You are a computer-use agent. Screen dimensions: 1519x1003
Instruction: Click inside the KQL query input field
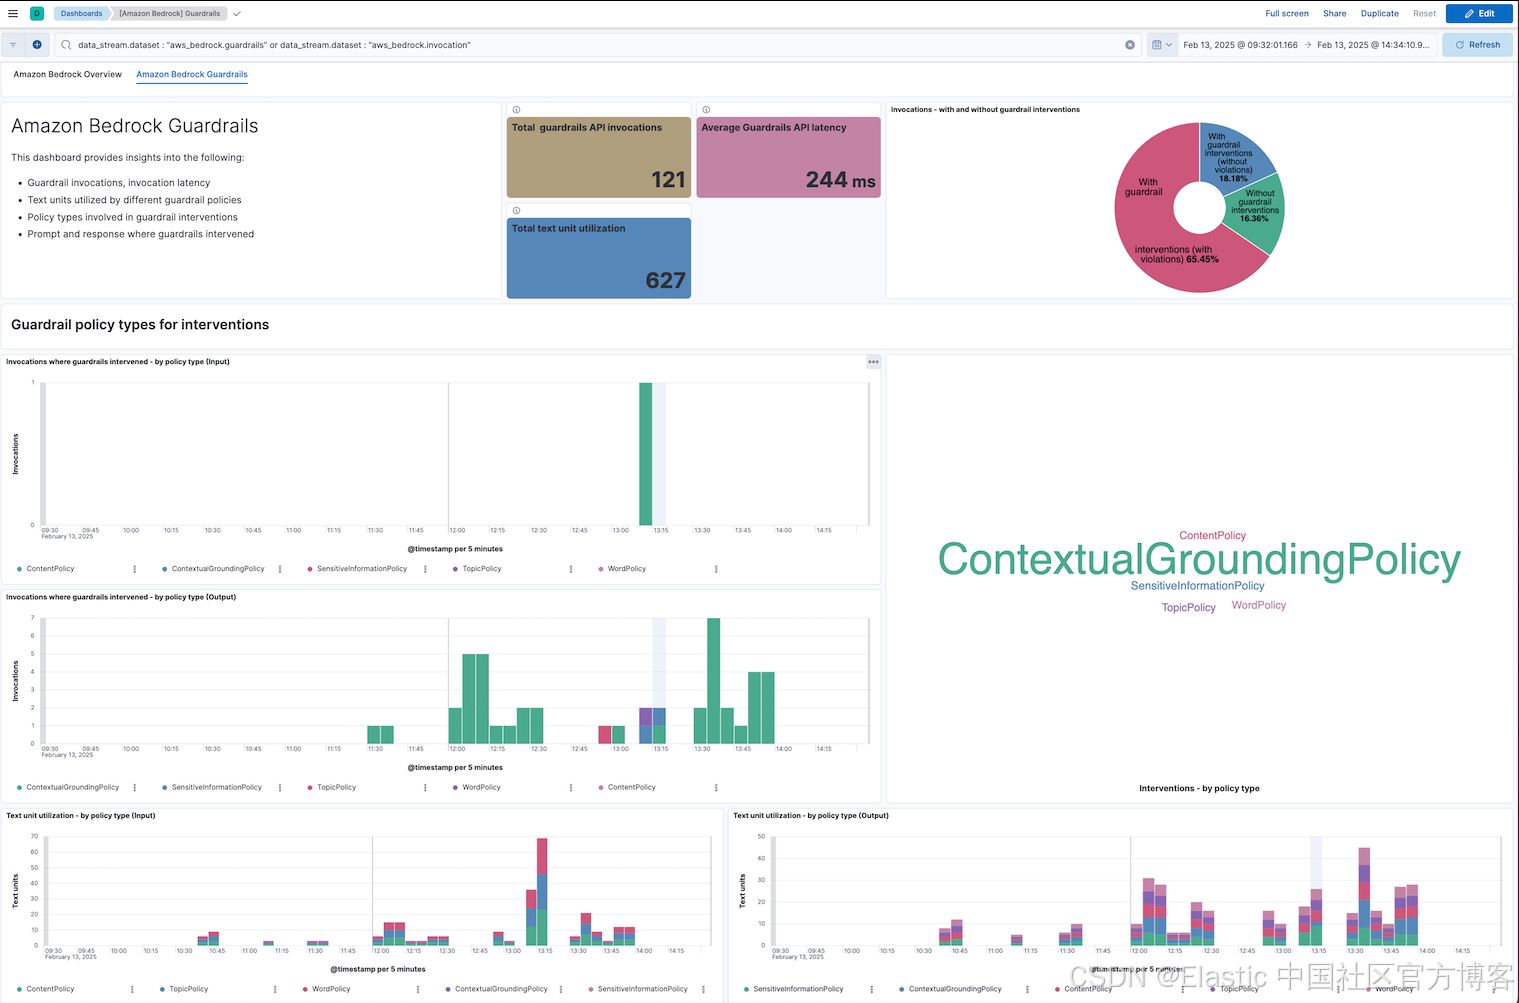(x=597, y=45)
